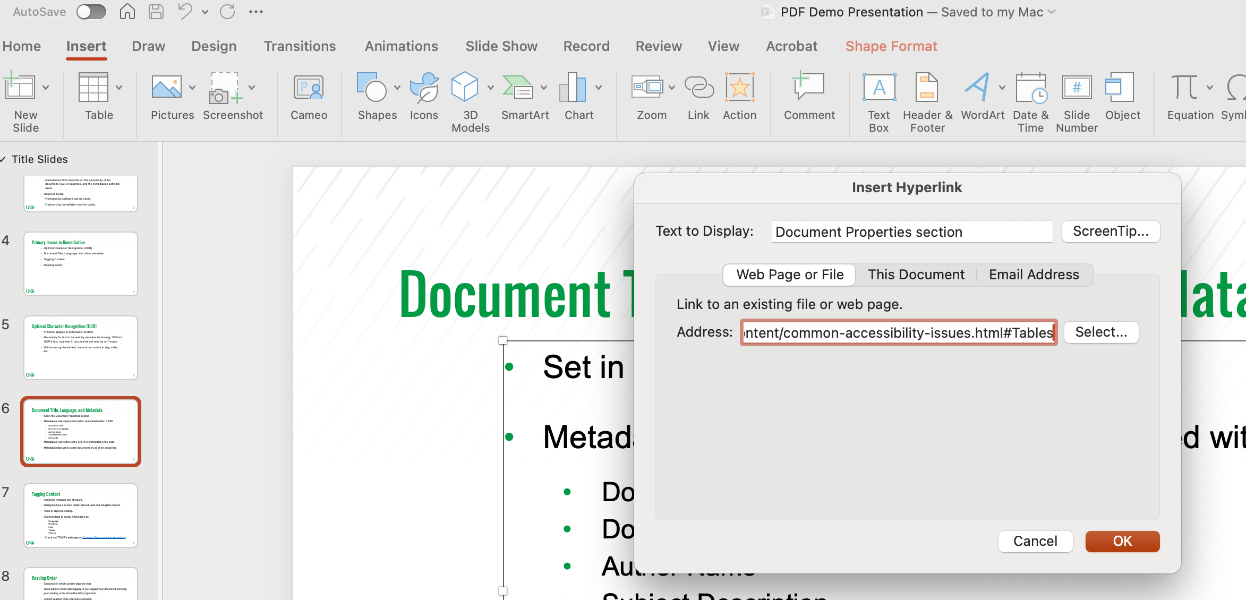Confirm the hyperlink with OK
1246x600 pixels.
pyautogui.click(x=1121, y=541)
